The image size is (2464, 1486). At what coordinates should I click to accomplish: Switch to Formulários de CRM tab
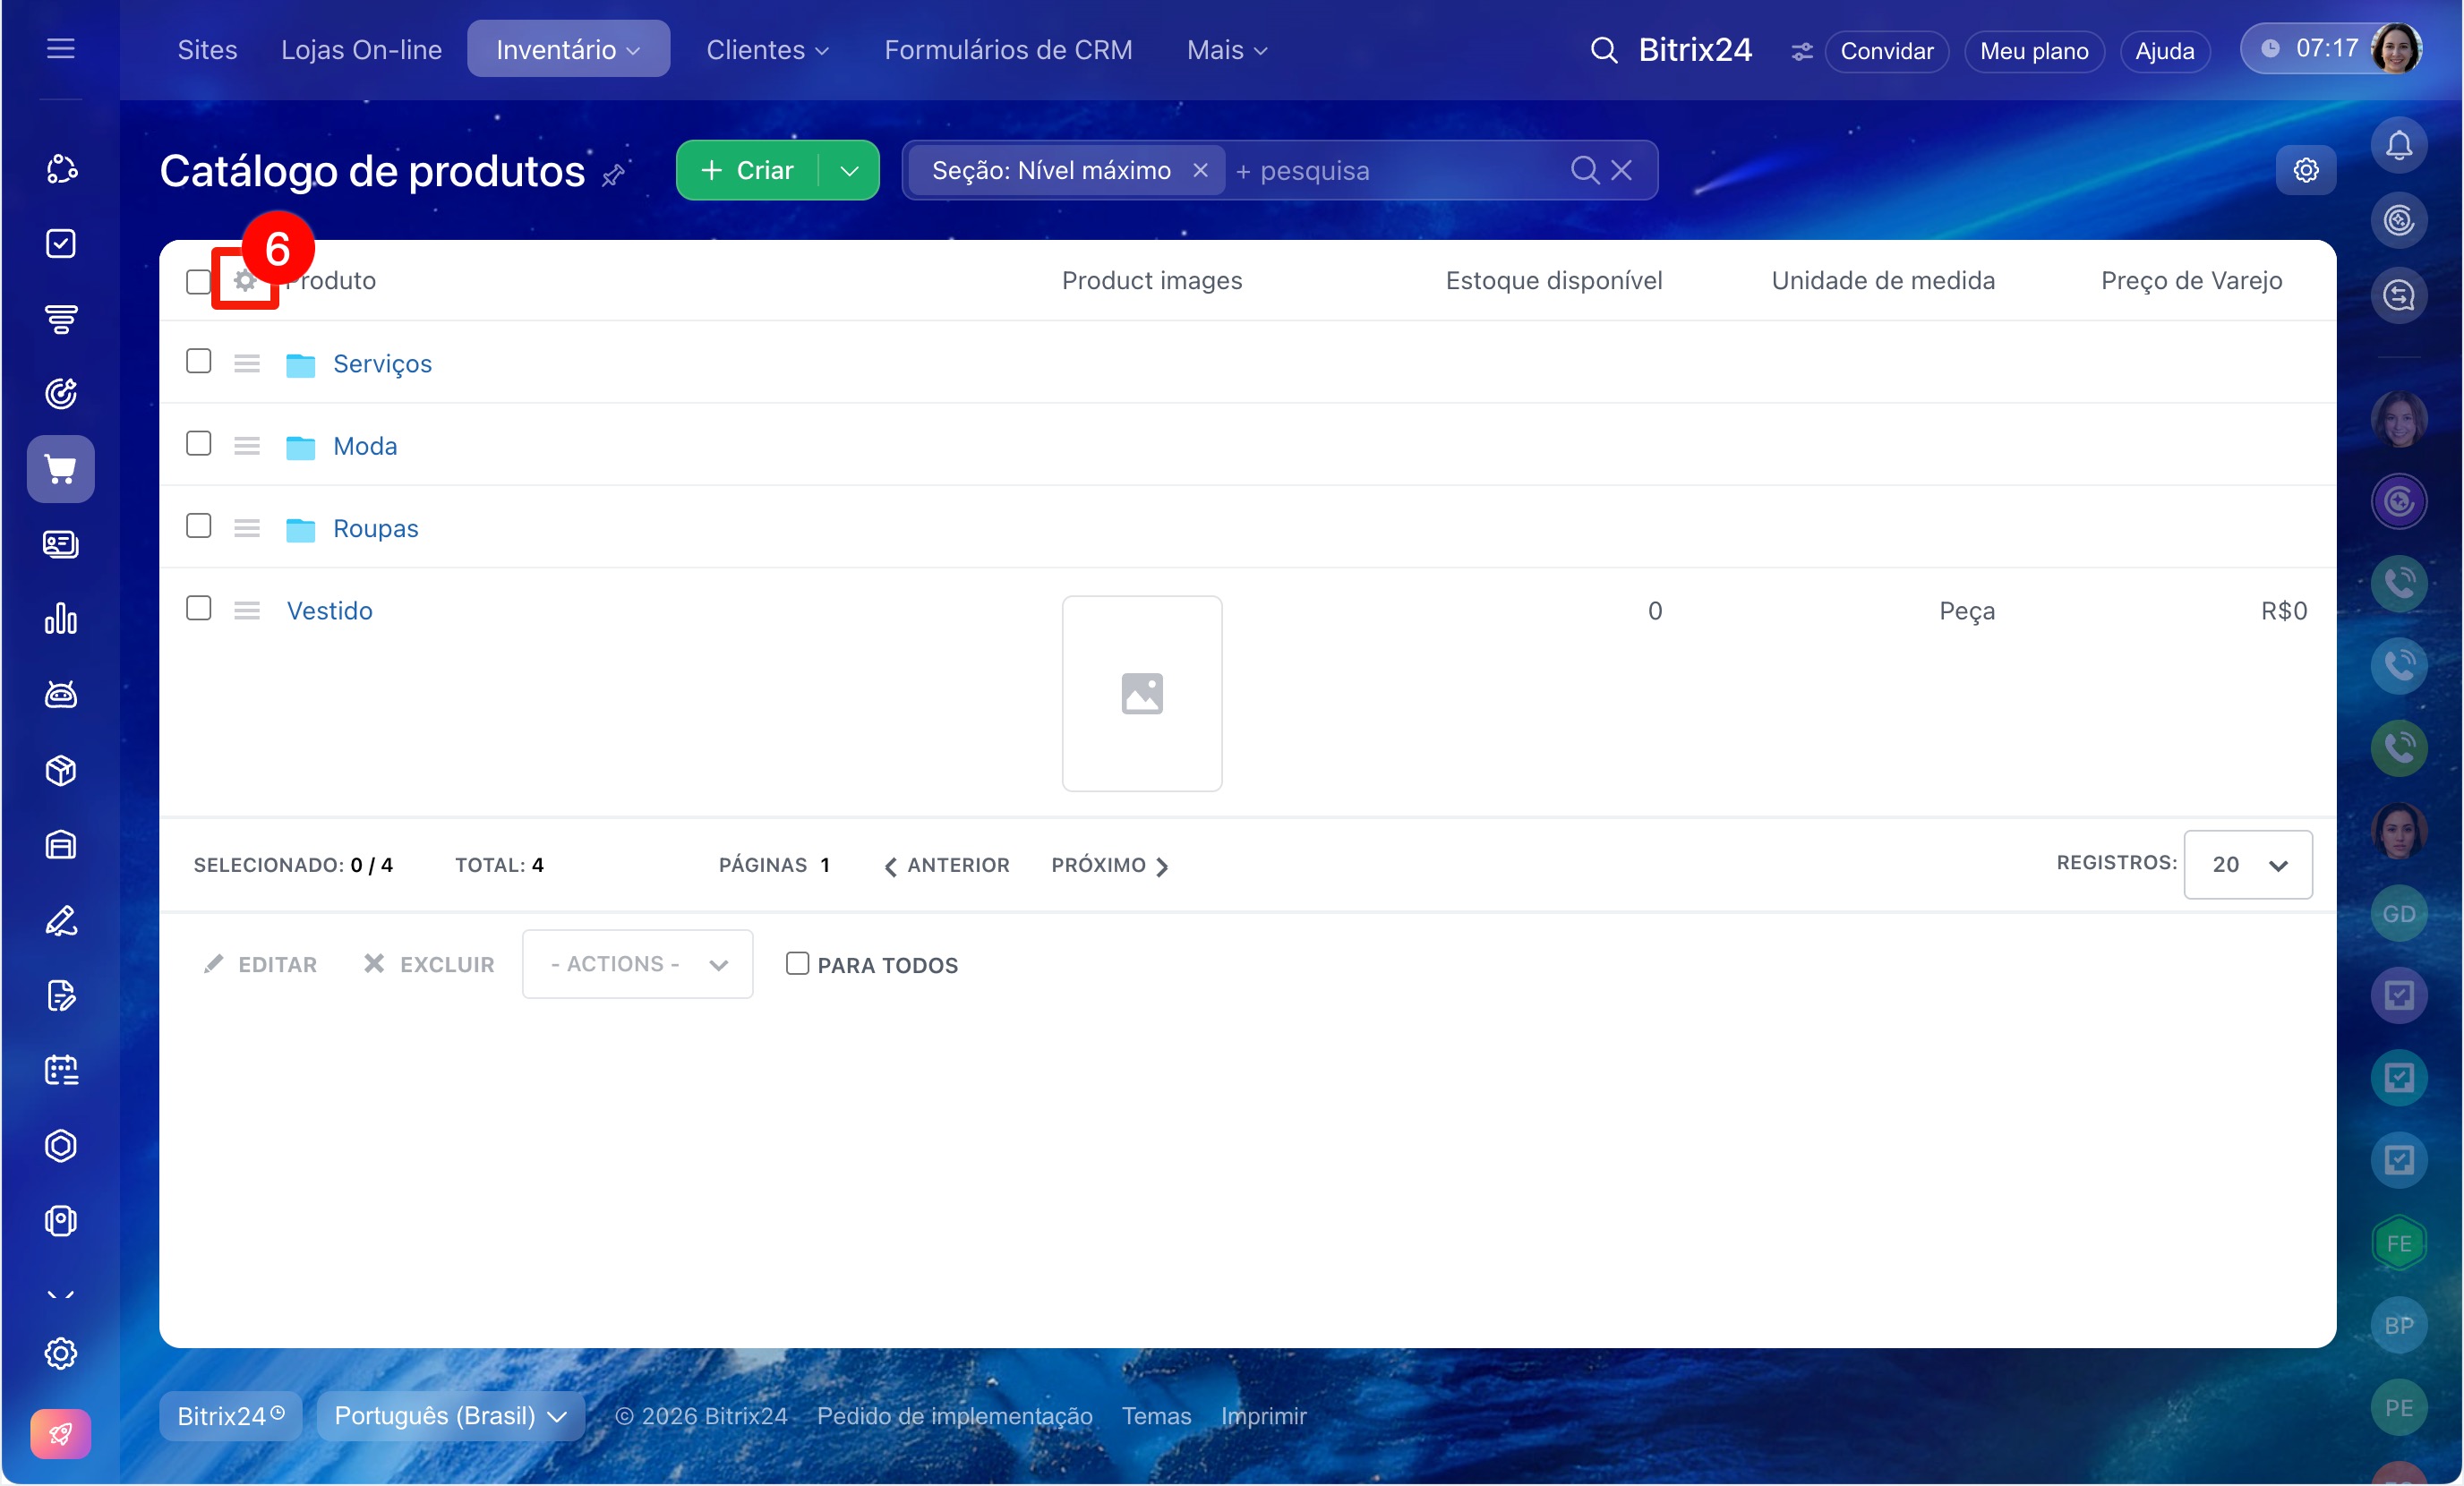(x=1007, y=50)
